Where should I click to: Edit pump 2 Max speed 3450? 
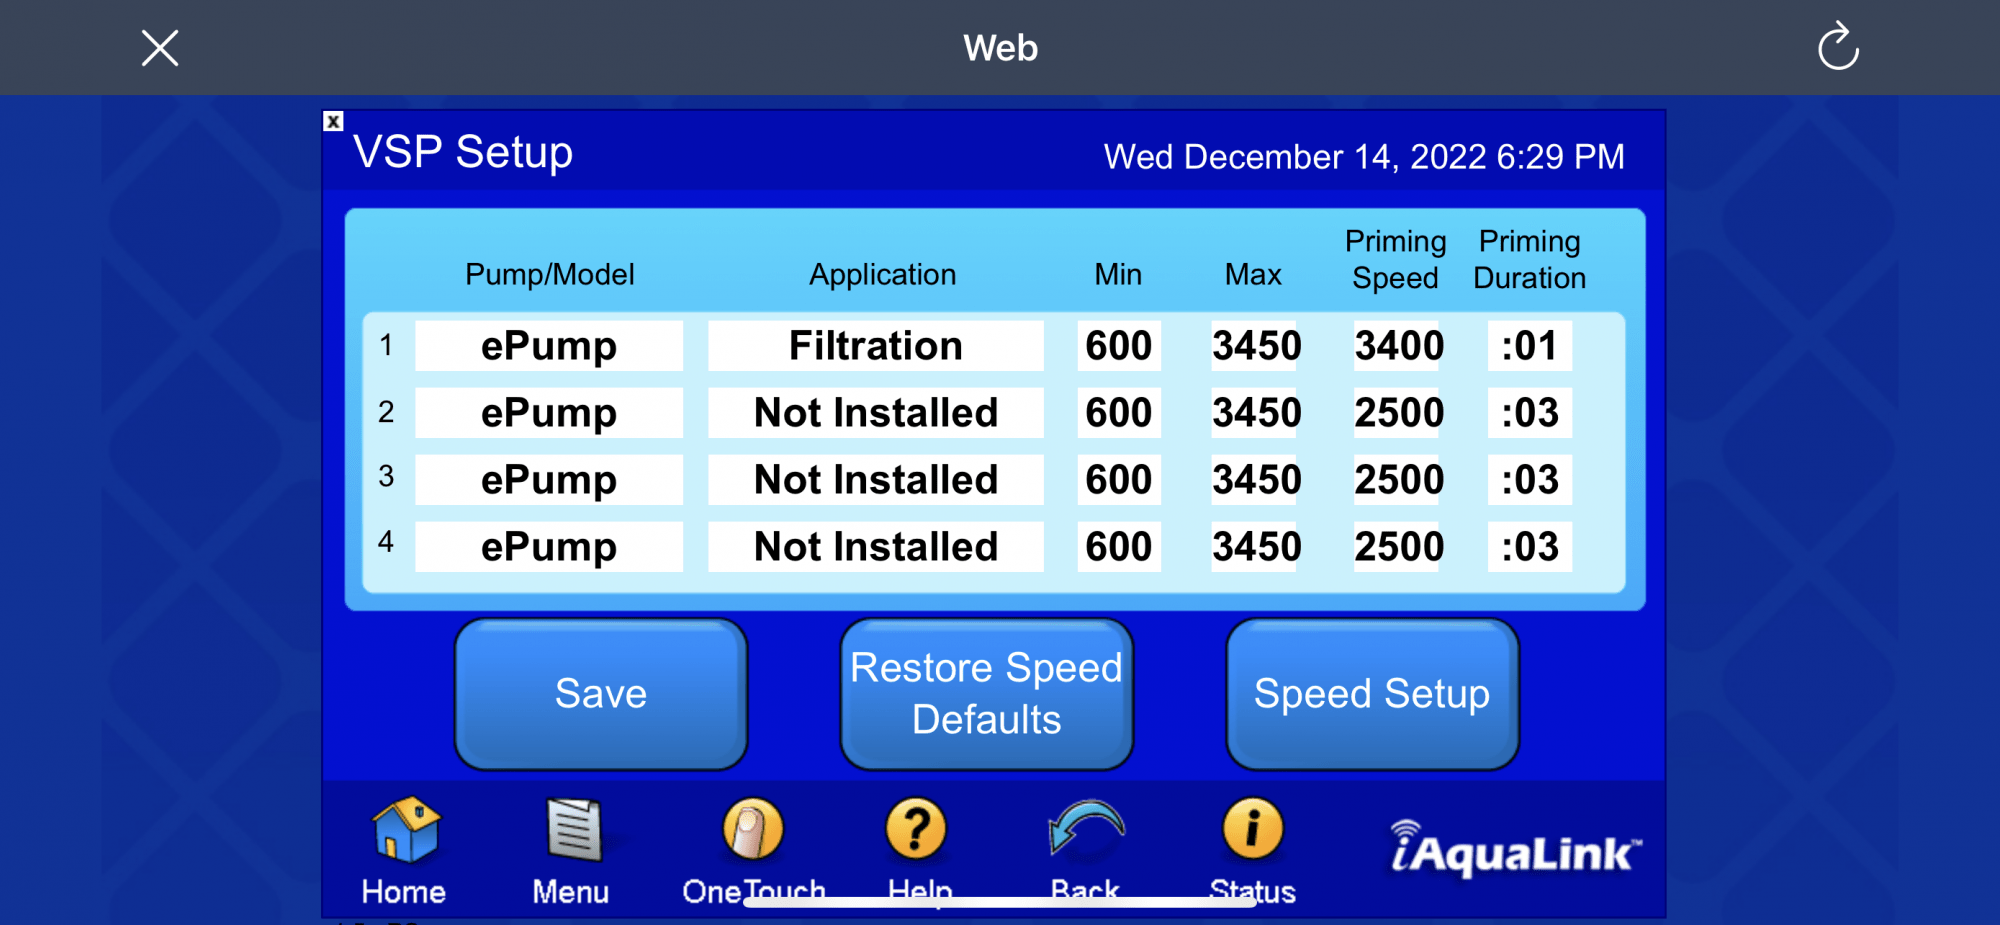pyautogui.click(x=1256, y=413)
